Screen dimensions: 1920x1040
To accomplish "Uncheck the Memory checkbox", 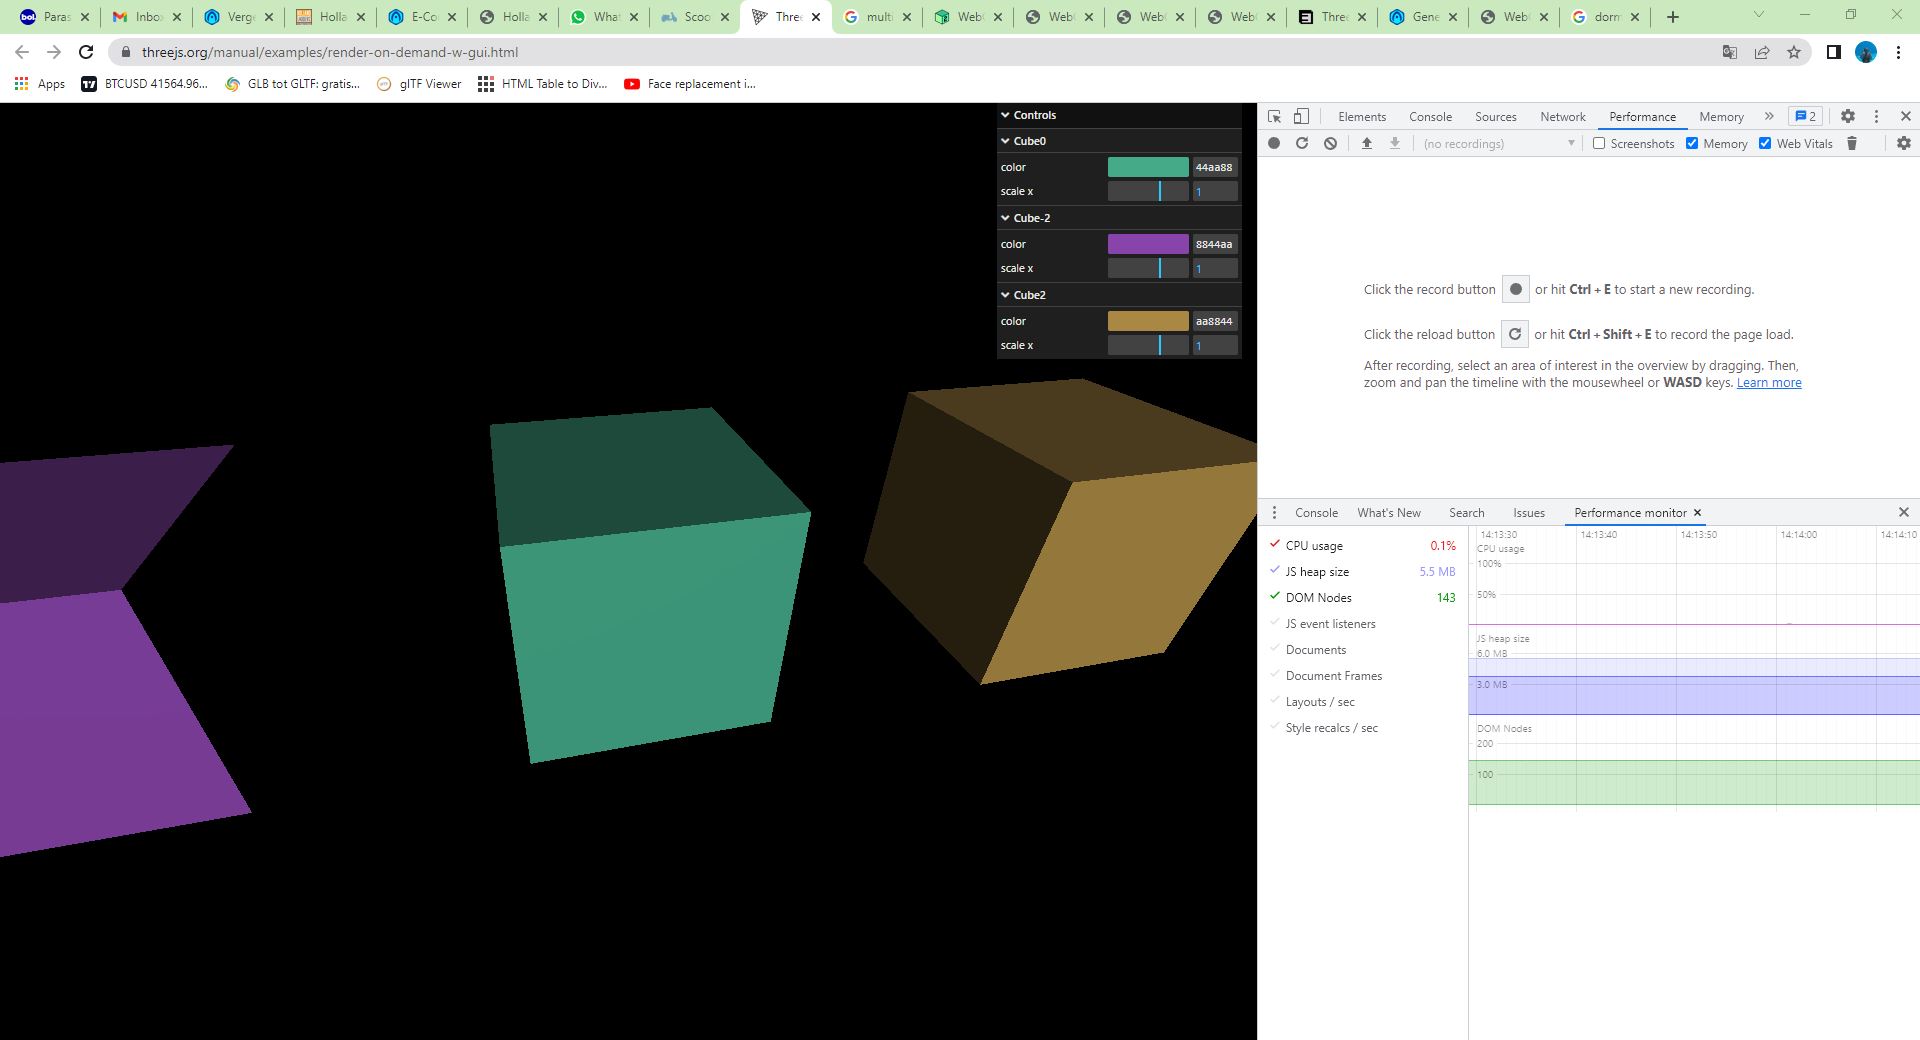I will 1692,143.
